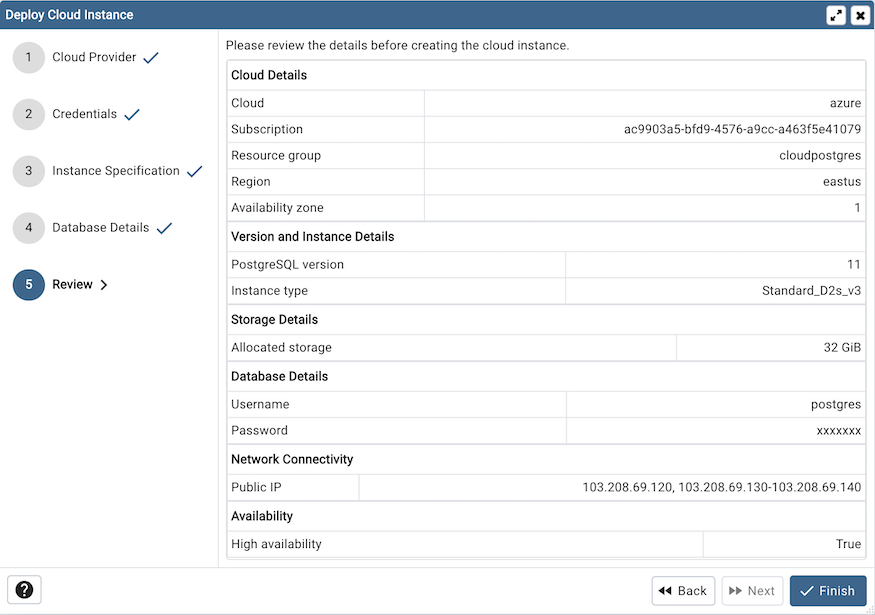
Task: Select the Instance Specification step label
Action: pos(118,170)
